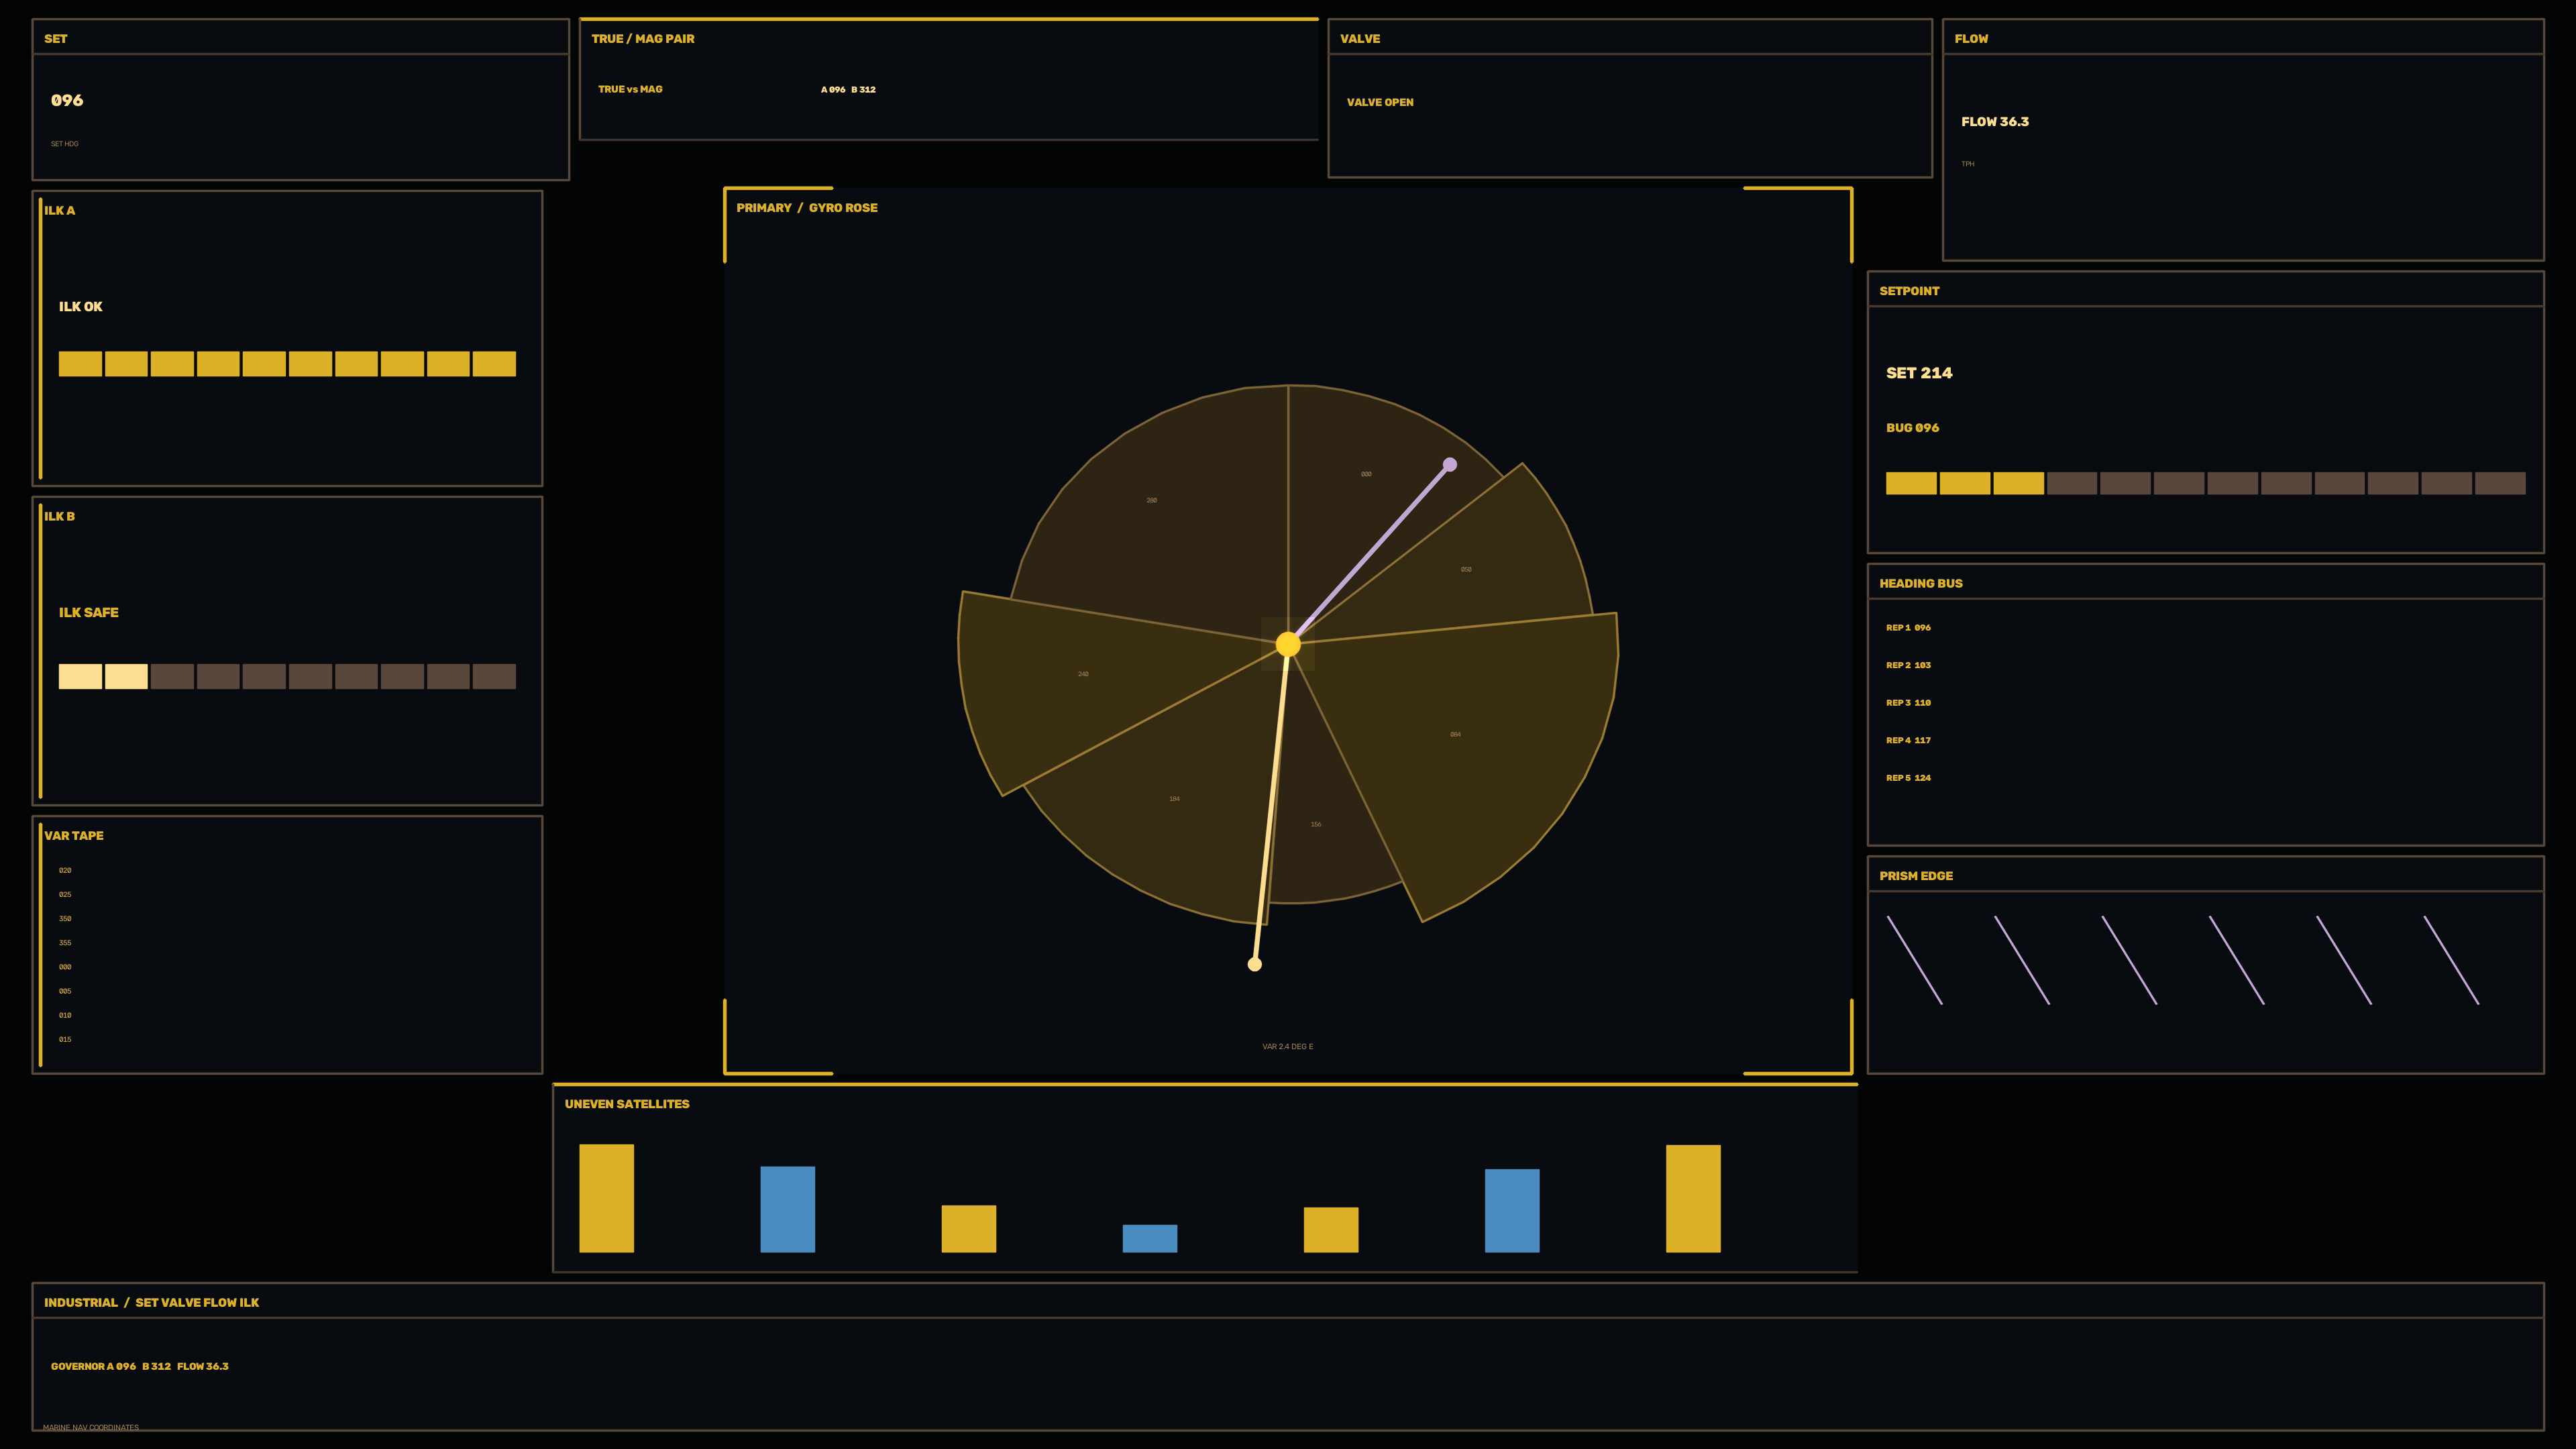Select 010 on the VAR tape
The height and width of the screenshot is (1449, 2576).
point(65,1015)
